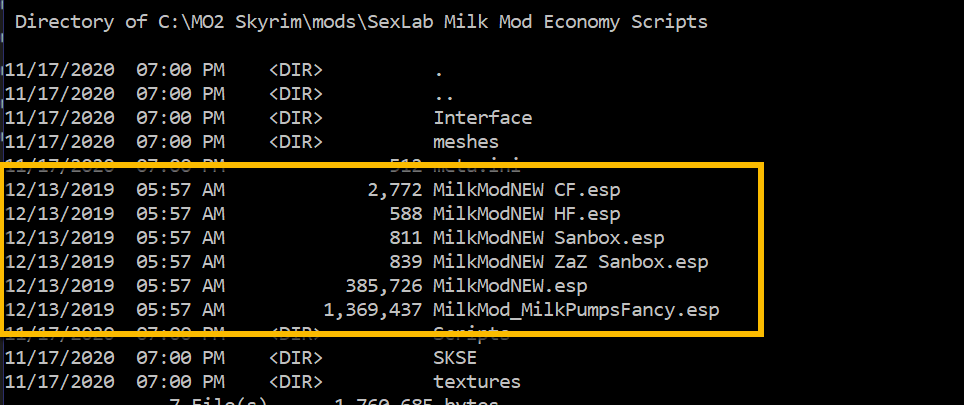Select the meshes directory name

[x=466, y=142]
